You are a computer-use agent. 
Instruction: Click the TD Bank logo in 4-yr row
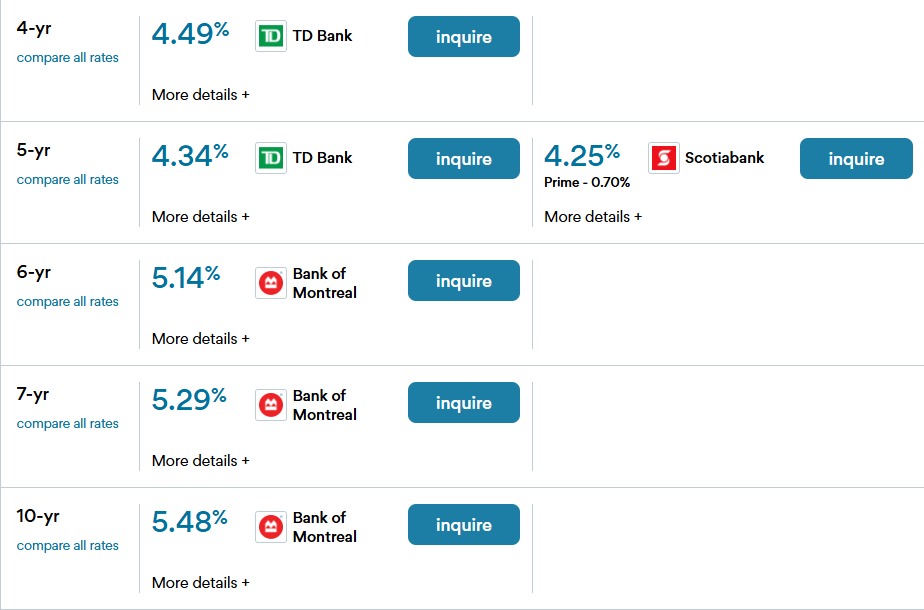click(271, 37)
